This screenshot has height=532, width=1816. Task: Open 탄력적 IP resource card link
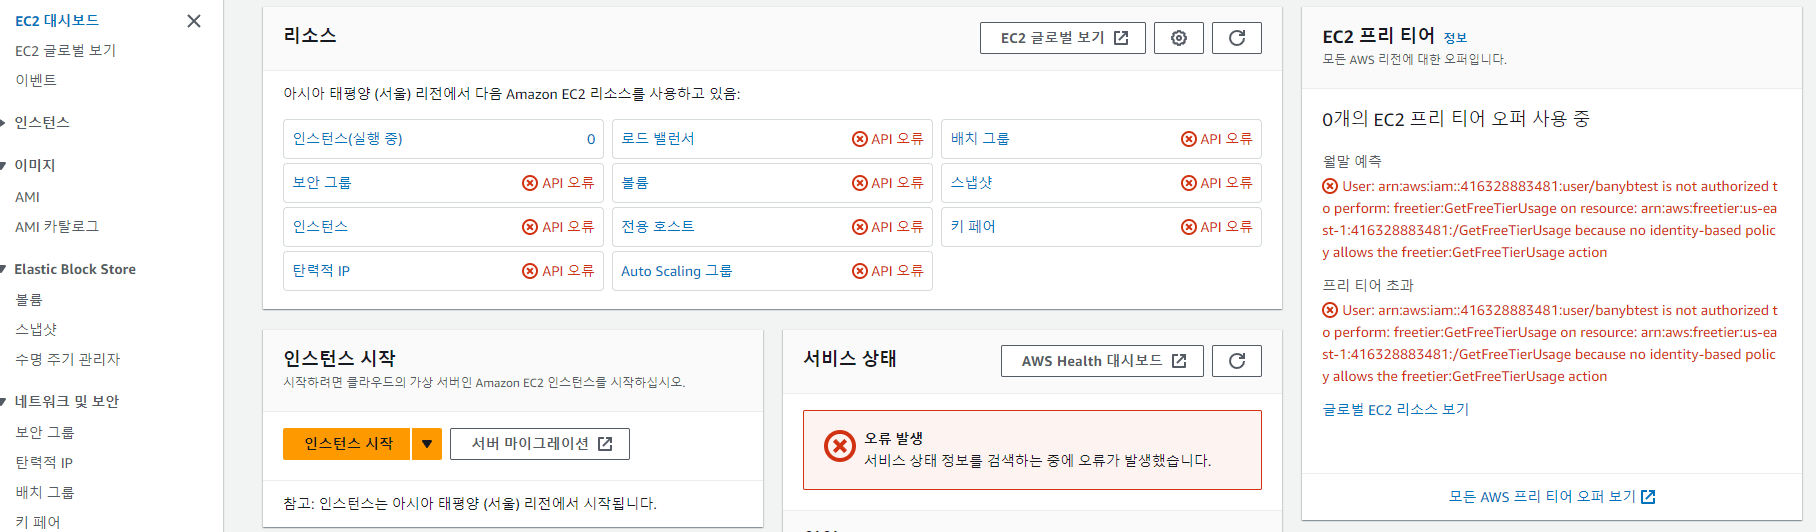[321, 271]
